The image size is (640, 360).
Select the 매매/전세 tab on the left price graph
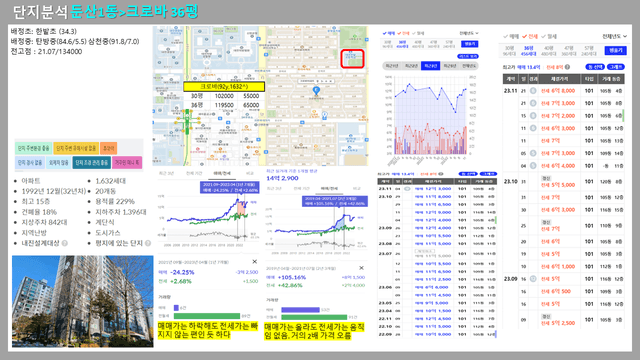tap(222, 173)
